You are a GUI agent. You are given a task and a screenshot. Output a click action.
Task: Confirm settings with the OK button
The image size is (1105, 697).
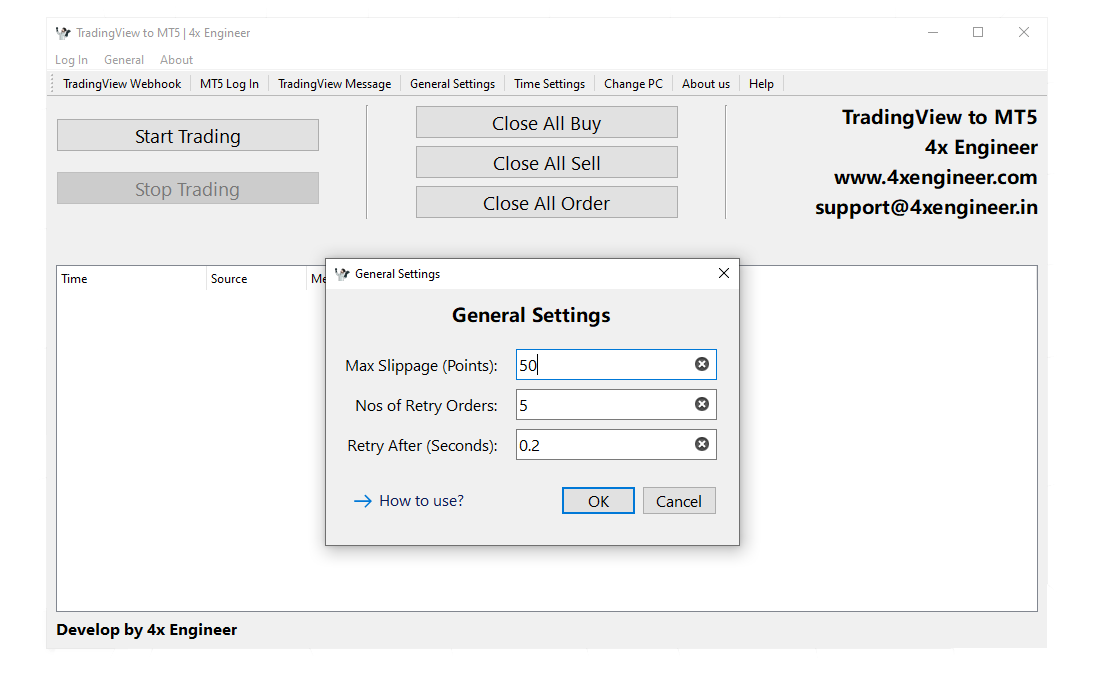point(598,501)
